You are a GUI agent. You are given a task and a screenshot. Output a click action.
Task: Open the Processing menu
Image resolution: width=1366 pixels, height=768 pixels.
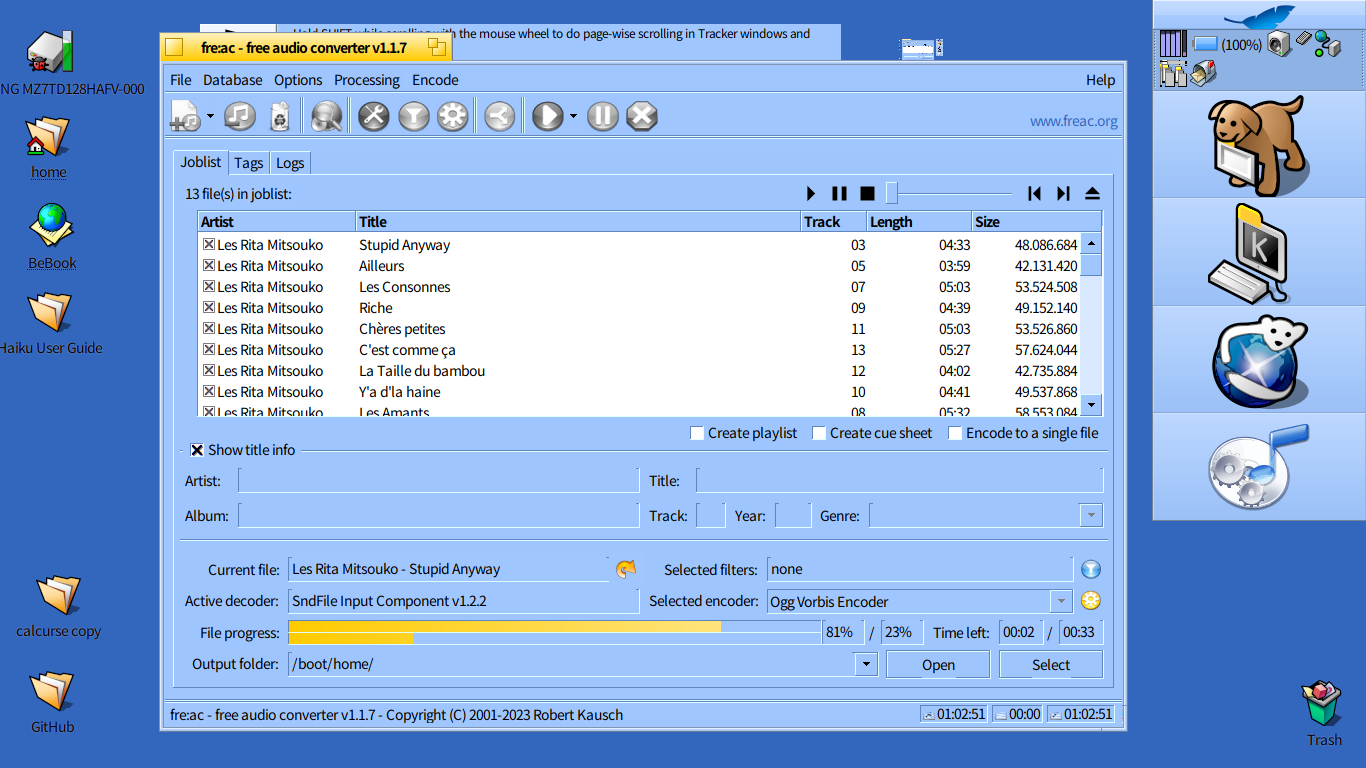[x=366, y=80]
